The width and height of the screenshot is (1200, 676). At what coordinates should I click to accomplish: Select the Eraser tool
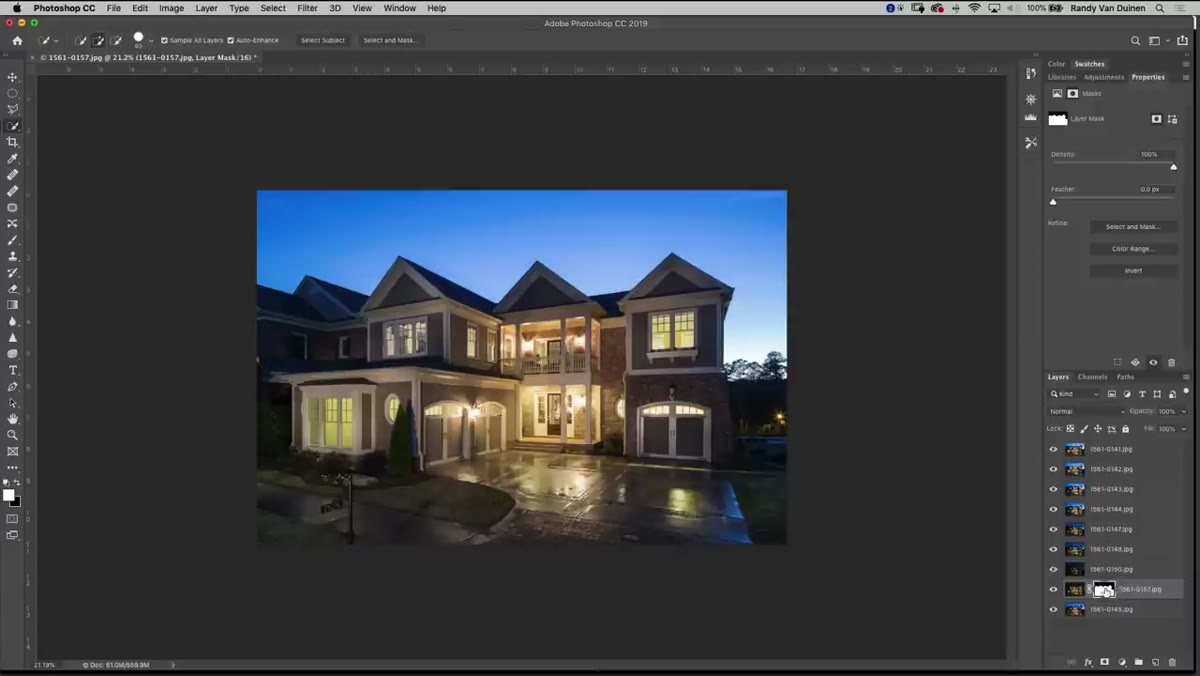12,289
